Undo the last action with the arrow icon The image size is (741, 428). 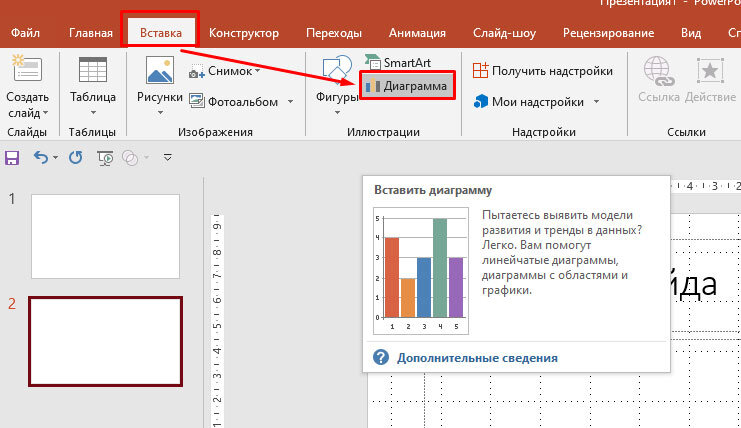[x=41, y=157]
